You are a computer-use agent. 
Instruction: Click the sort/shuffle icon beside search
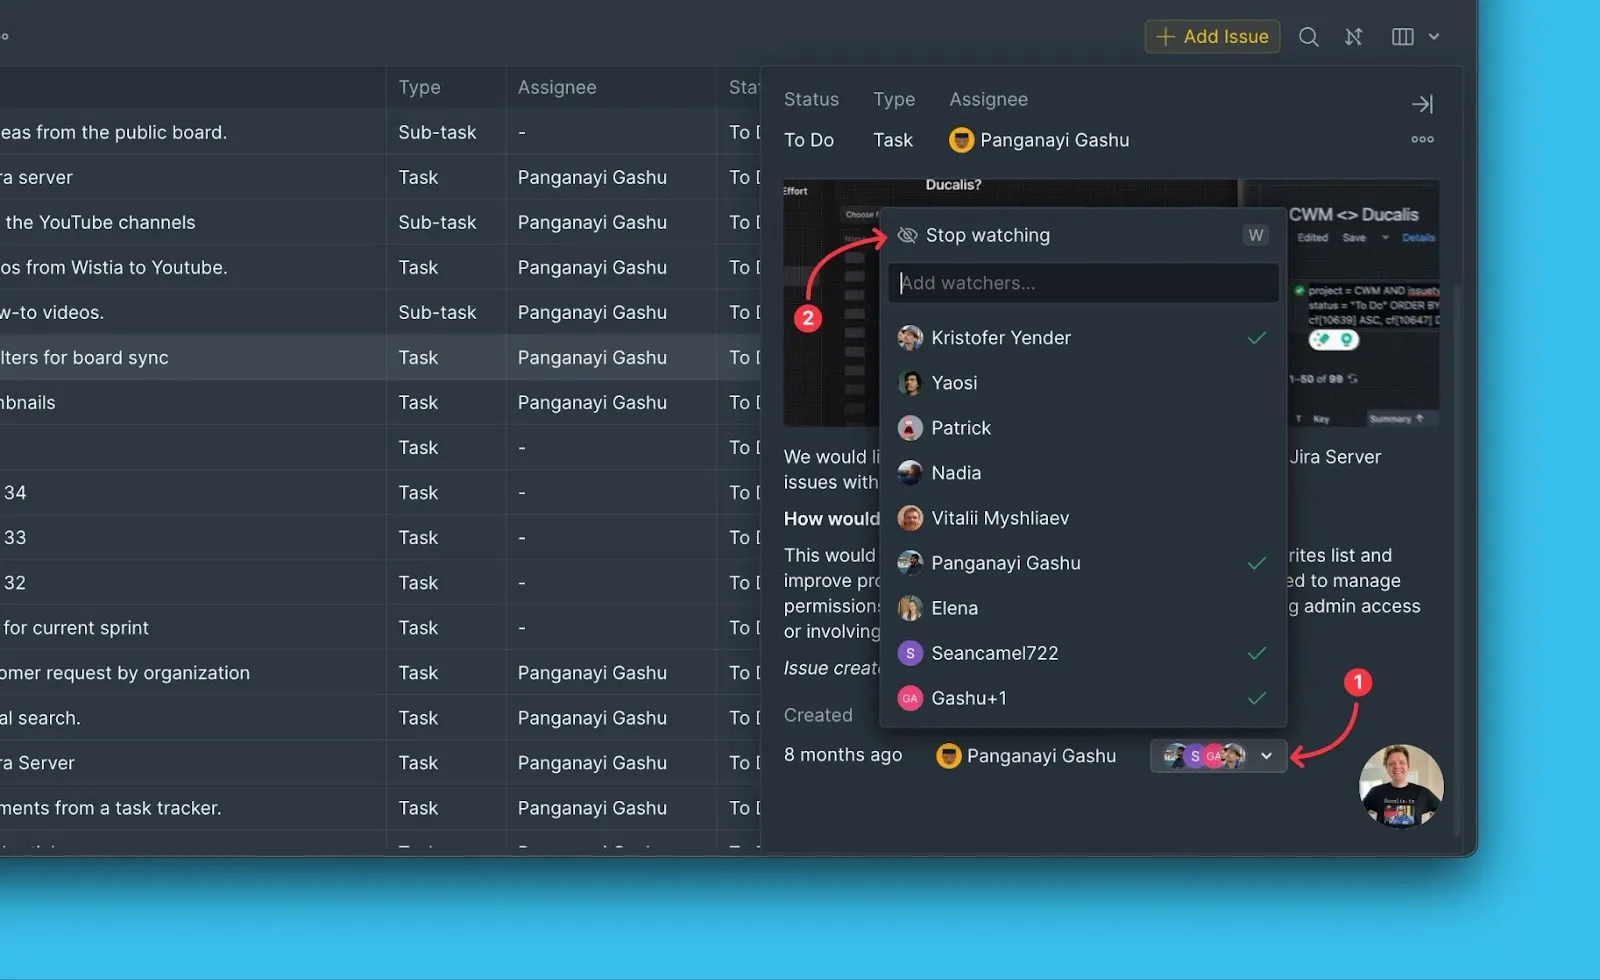point(1353,37)
